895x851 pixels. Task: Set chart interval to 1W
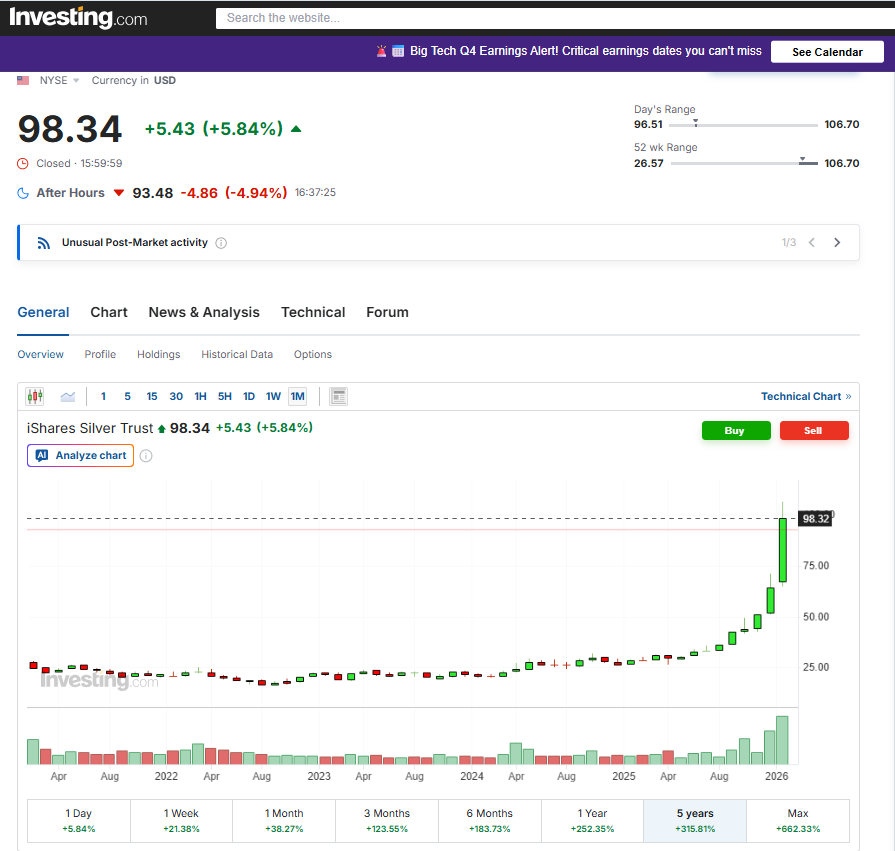coord(273,396)
